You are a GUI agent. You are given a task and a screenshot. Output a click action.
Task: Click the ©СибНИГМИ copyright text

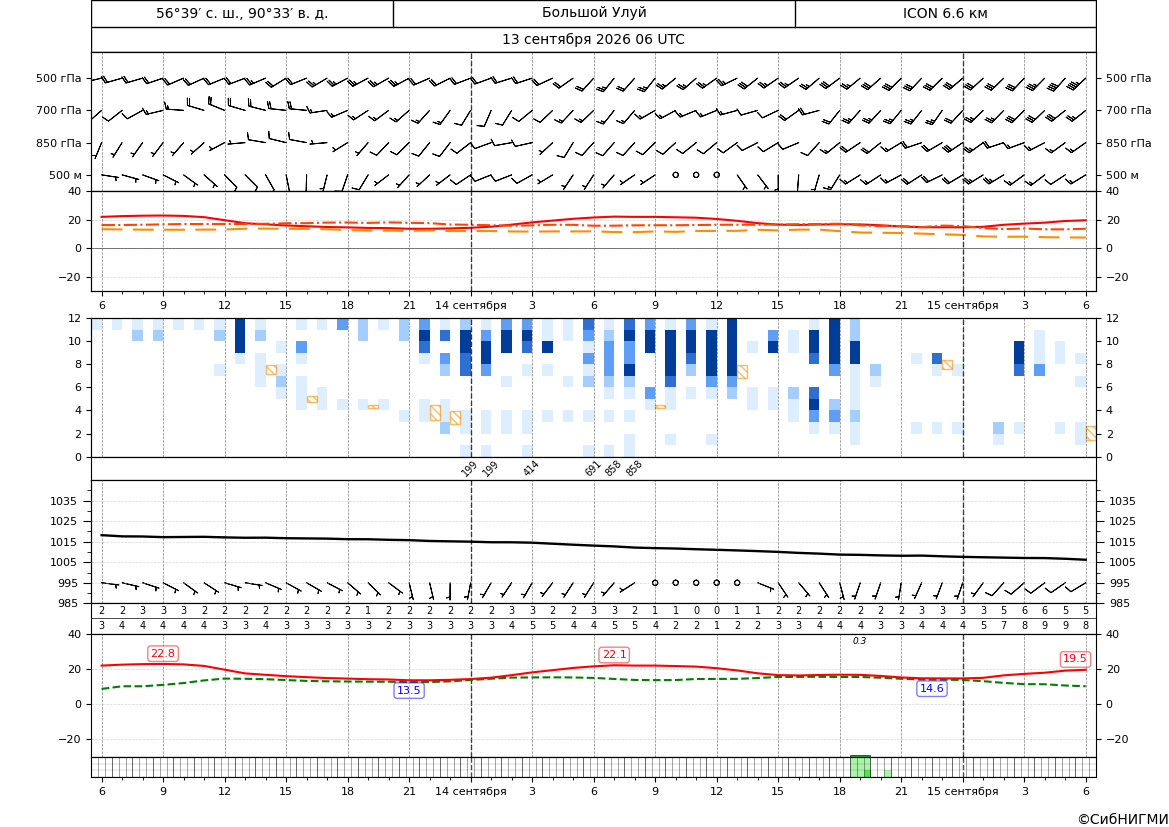1123,820
